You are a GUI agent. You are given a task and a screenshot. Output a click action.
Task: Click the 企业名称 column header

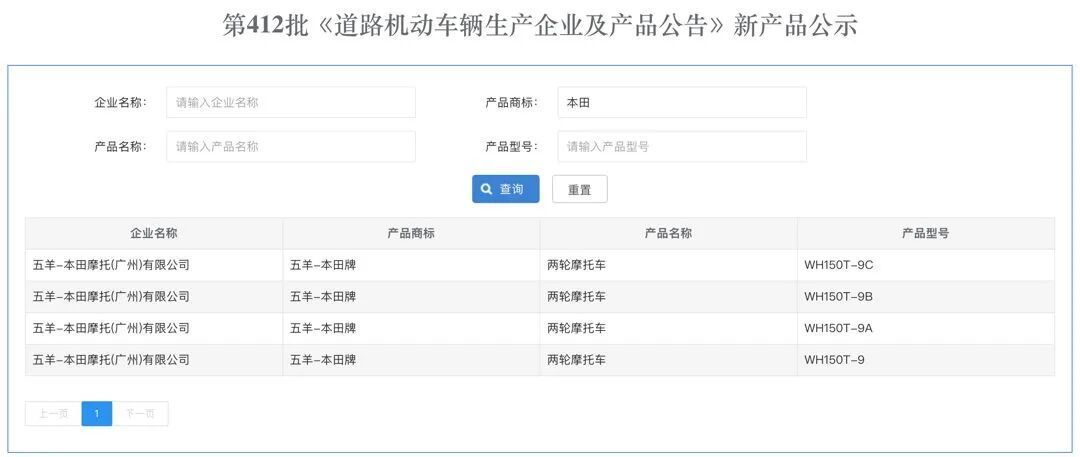(154, 233)
